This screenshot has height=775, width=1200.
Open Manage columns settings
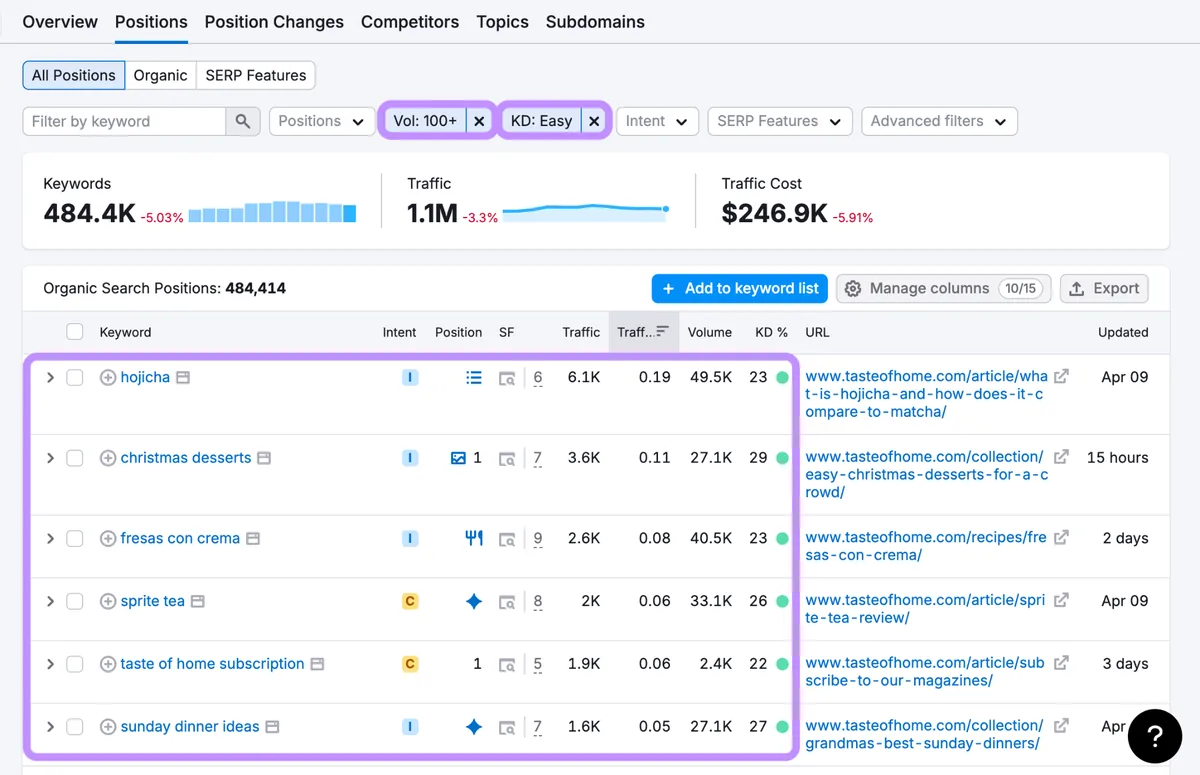click(942, 288)
